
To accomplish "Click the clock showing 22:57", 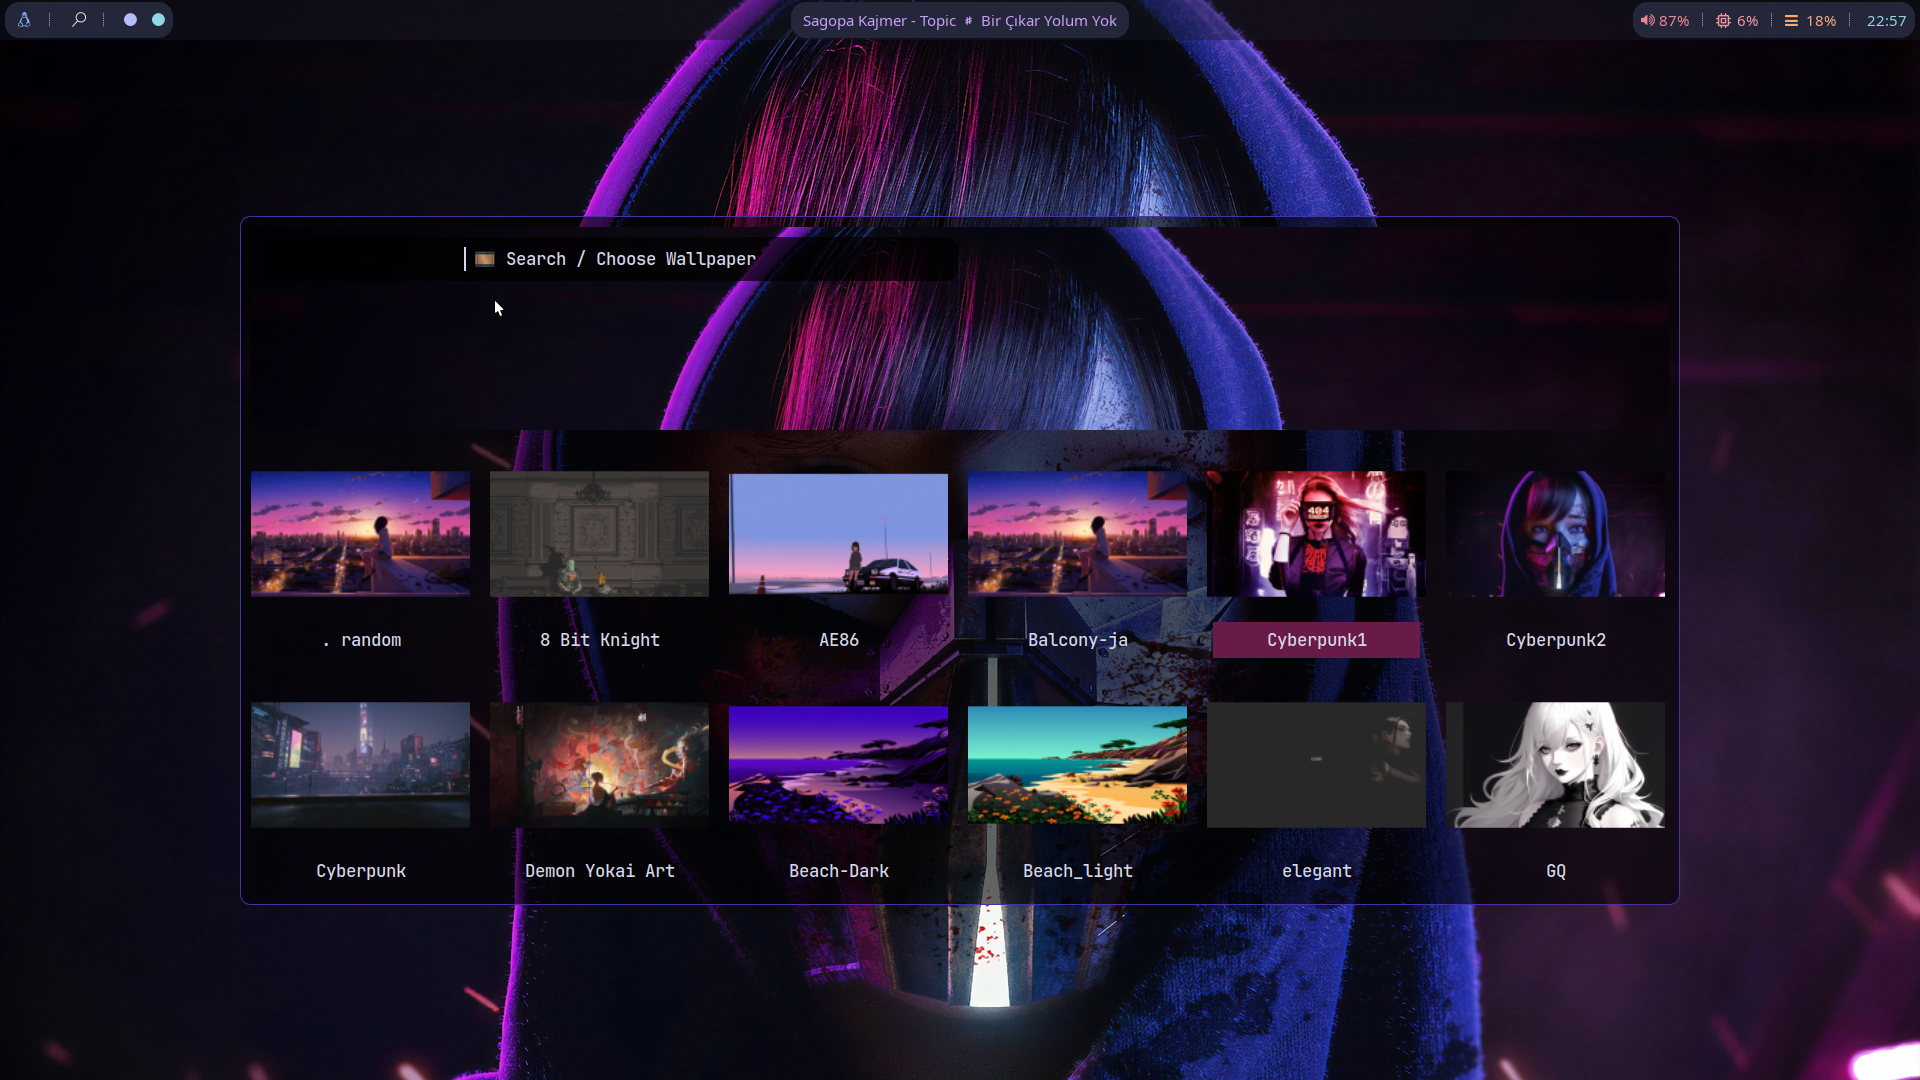I will [1886, 21].
